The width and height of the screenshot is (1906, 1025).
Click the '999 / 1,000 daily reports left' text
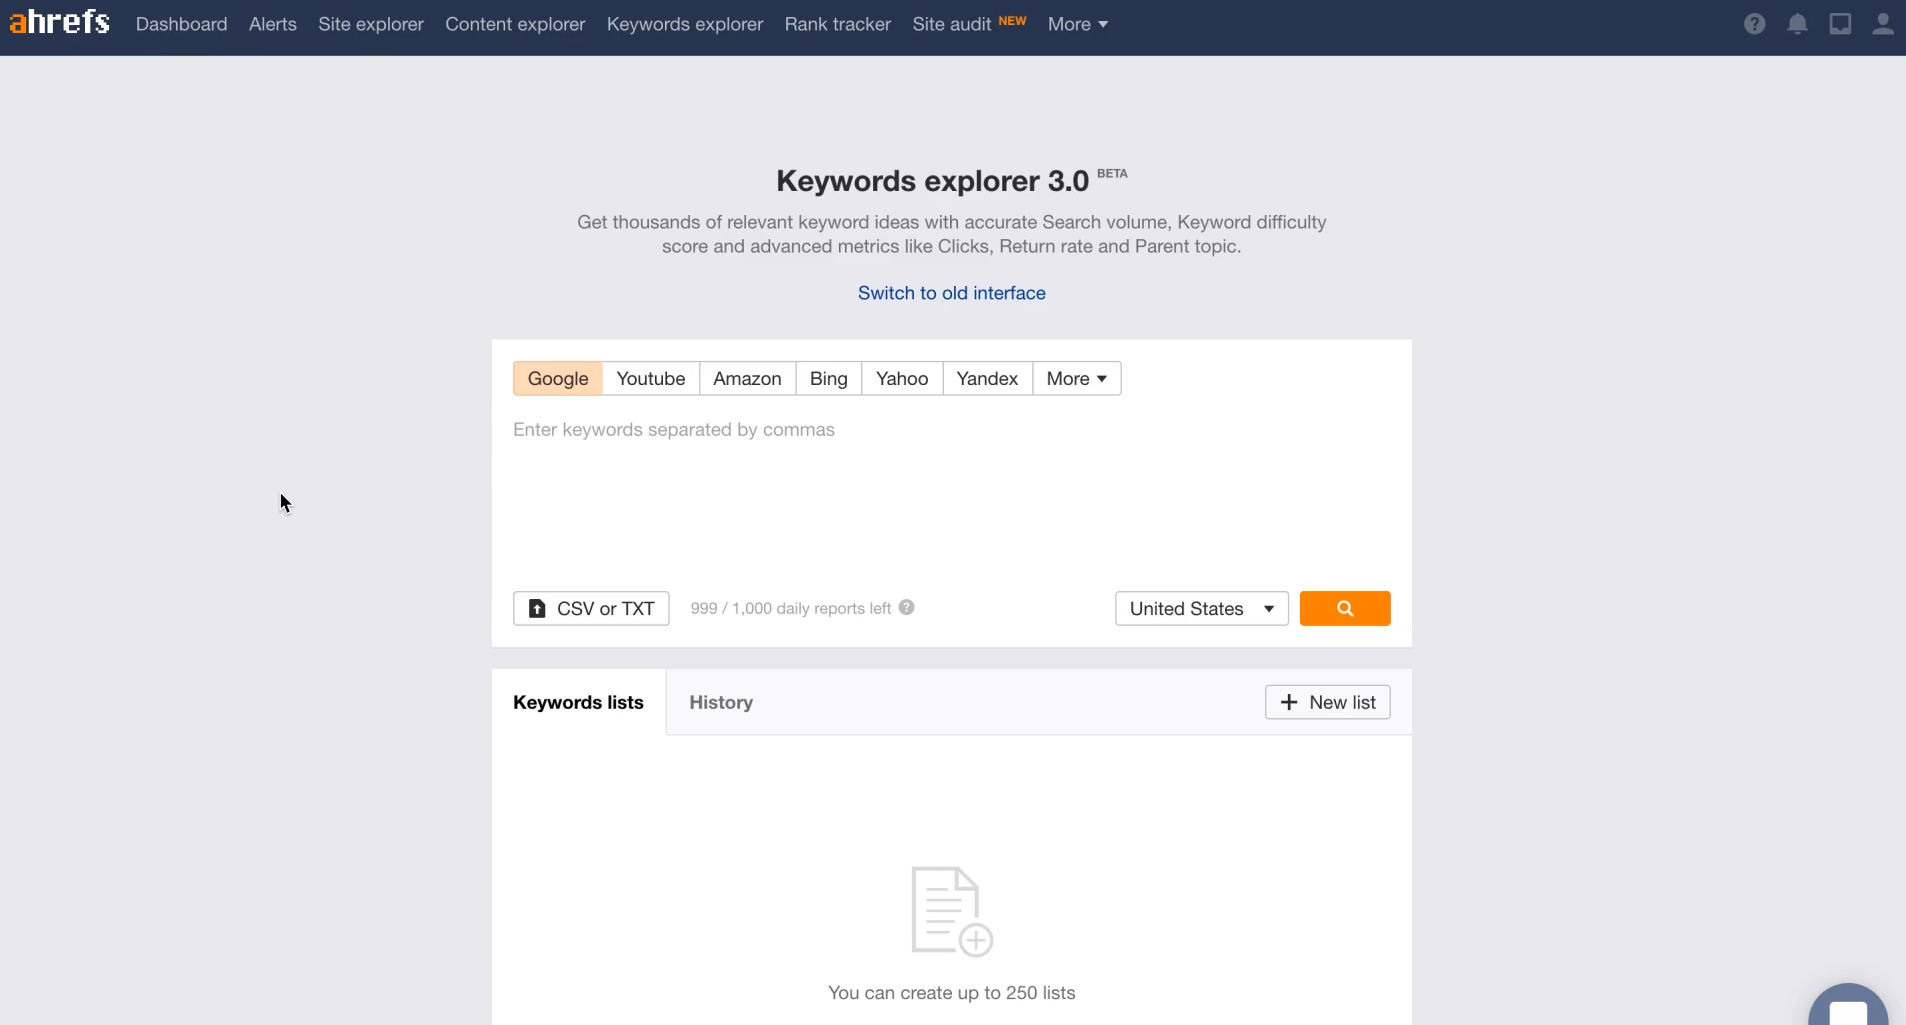pos(790,608)
